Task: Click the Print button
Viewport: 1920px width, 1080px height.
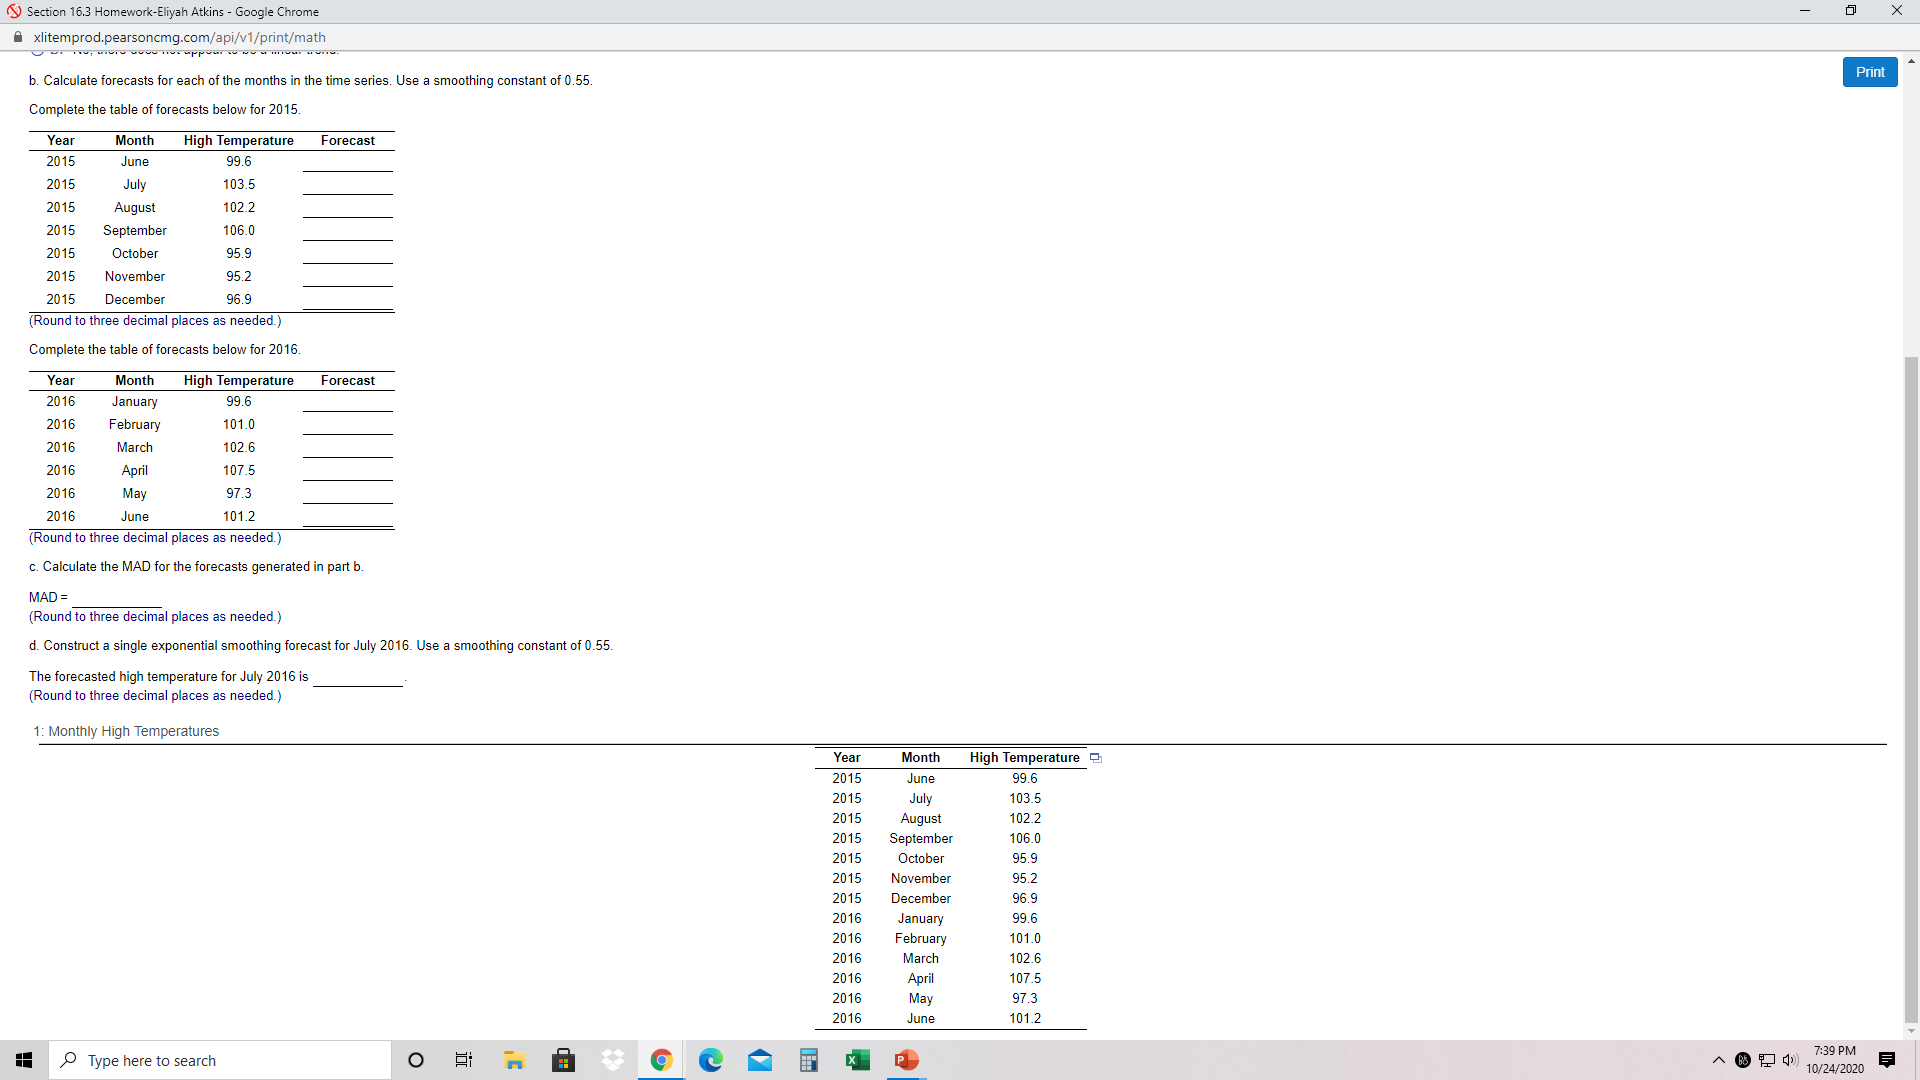Action: (1869, 72)
